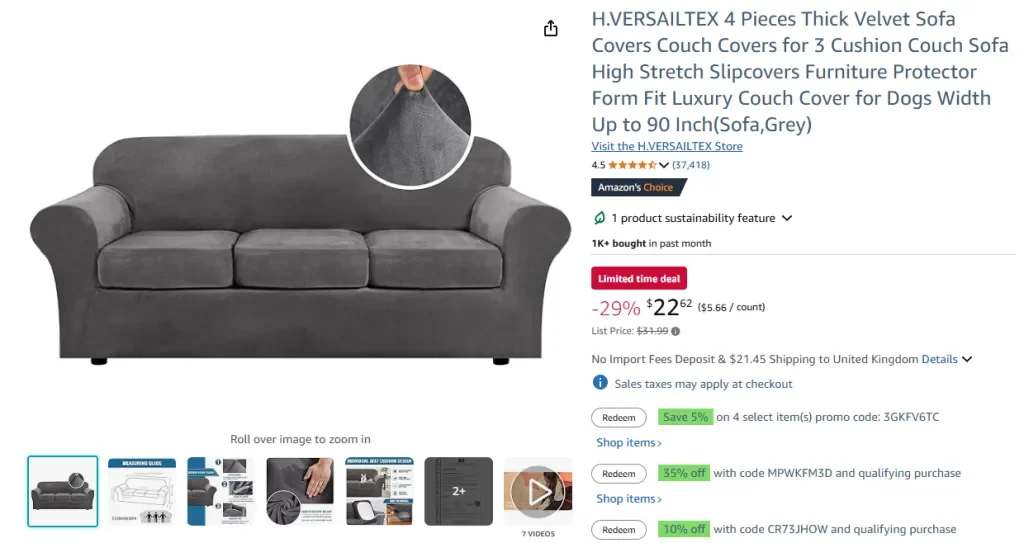Redeem the Save 5% promo code
This screenshot has width=1024, height=543.
pyautogui.click(x=618, y=418)
